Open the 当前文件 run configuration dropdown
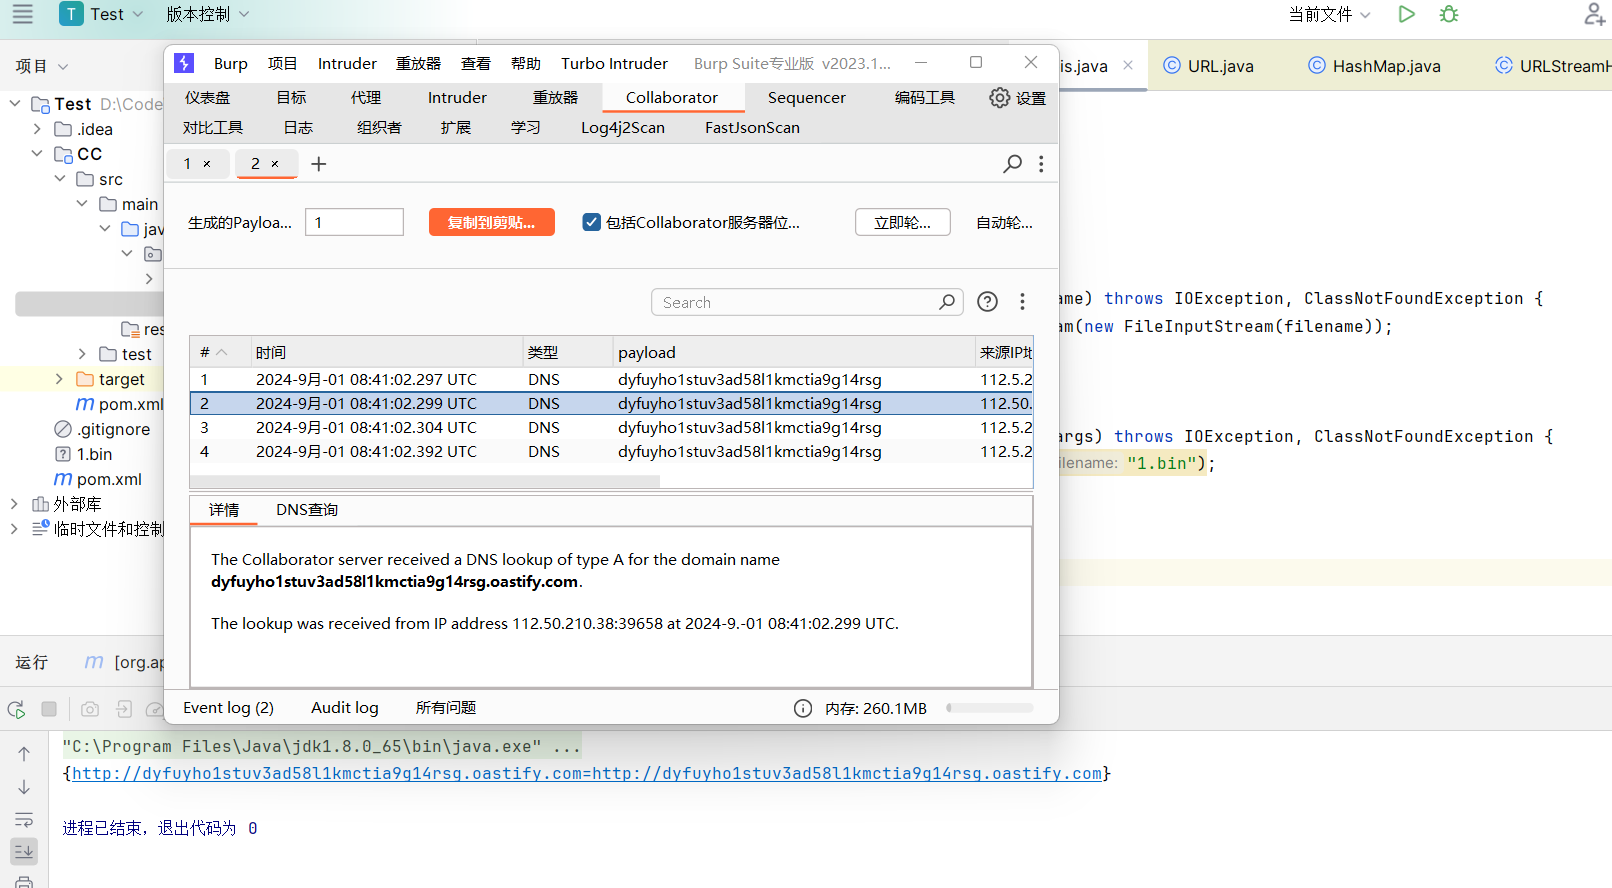Viewport: 1612px width, 888px height. [x=1329, y=14]
